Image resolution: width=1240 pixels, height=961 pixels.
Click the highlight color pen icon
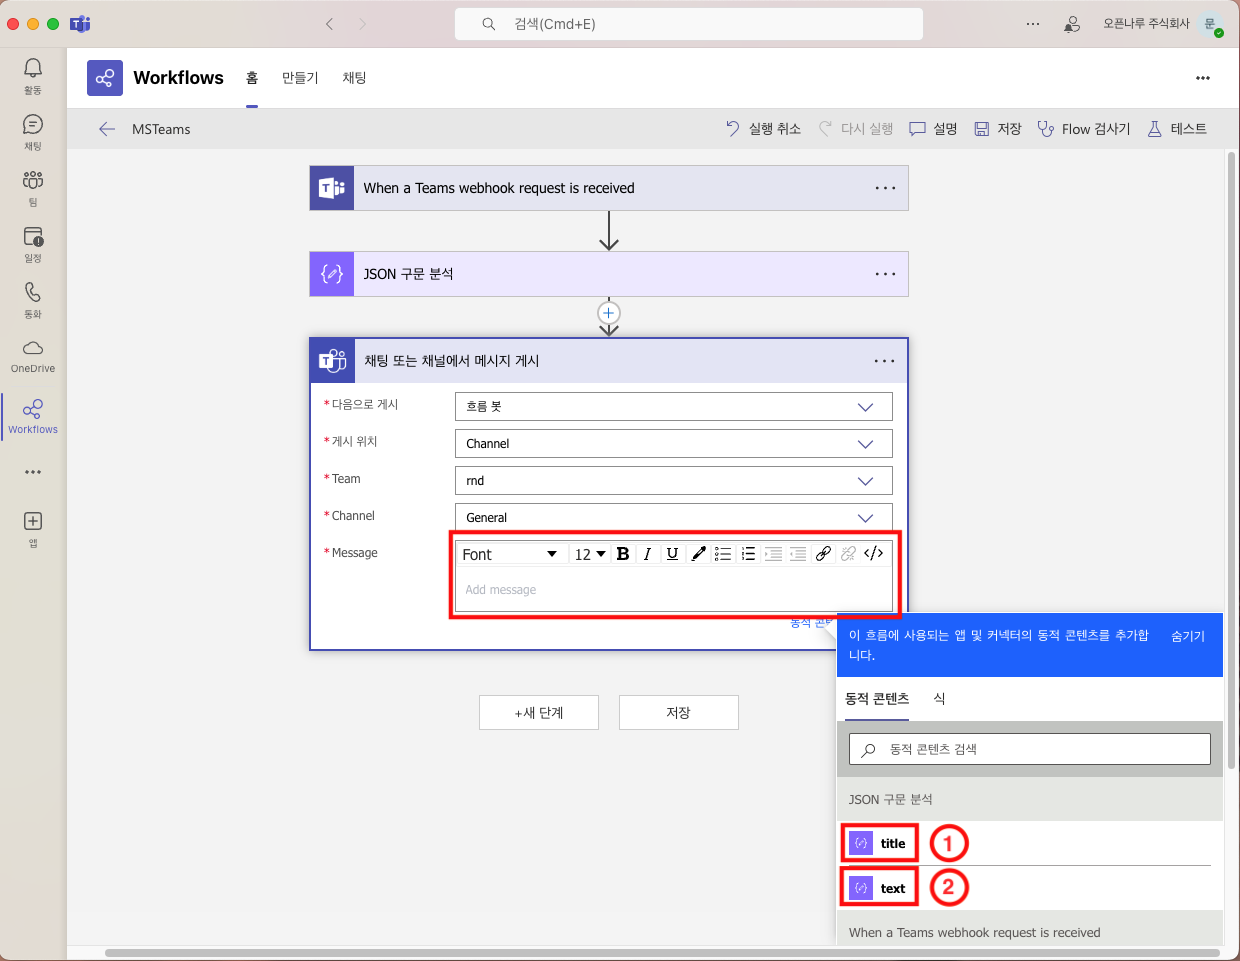click(x=698, y=554)
